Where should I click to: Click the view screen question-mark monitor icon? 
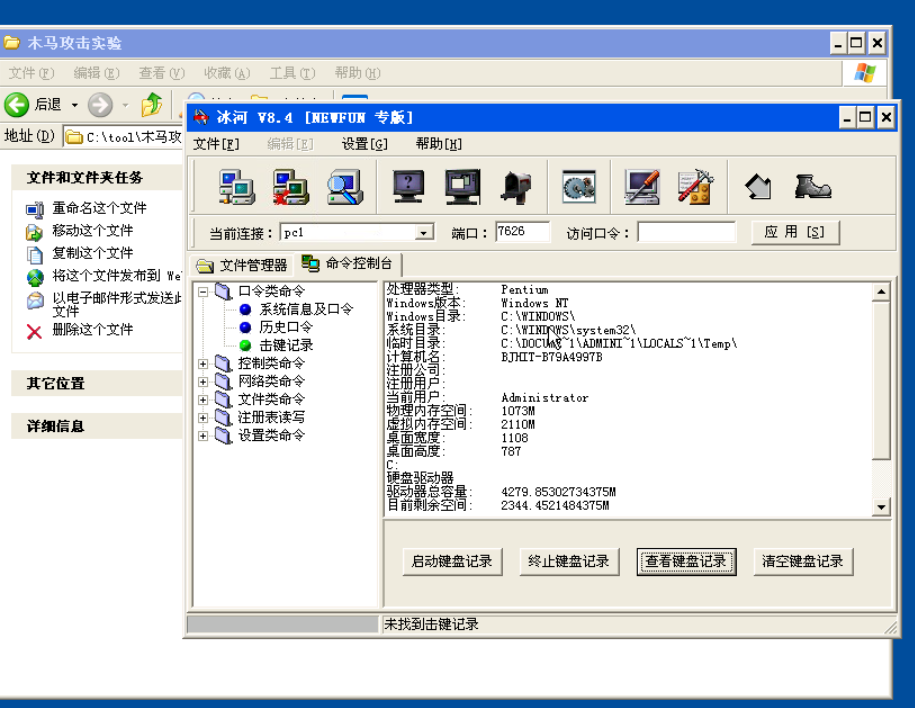(408, 187)
